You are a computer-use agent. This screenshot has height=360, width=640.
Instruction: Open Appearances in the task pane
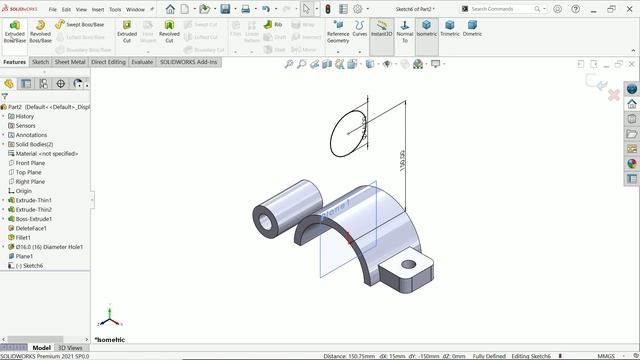[632, 164]
